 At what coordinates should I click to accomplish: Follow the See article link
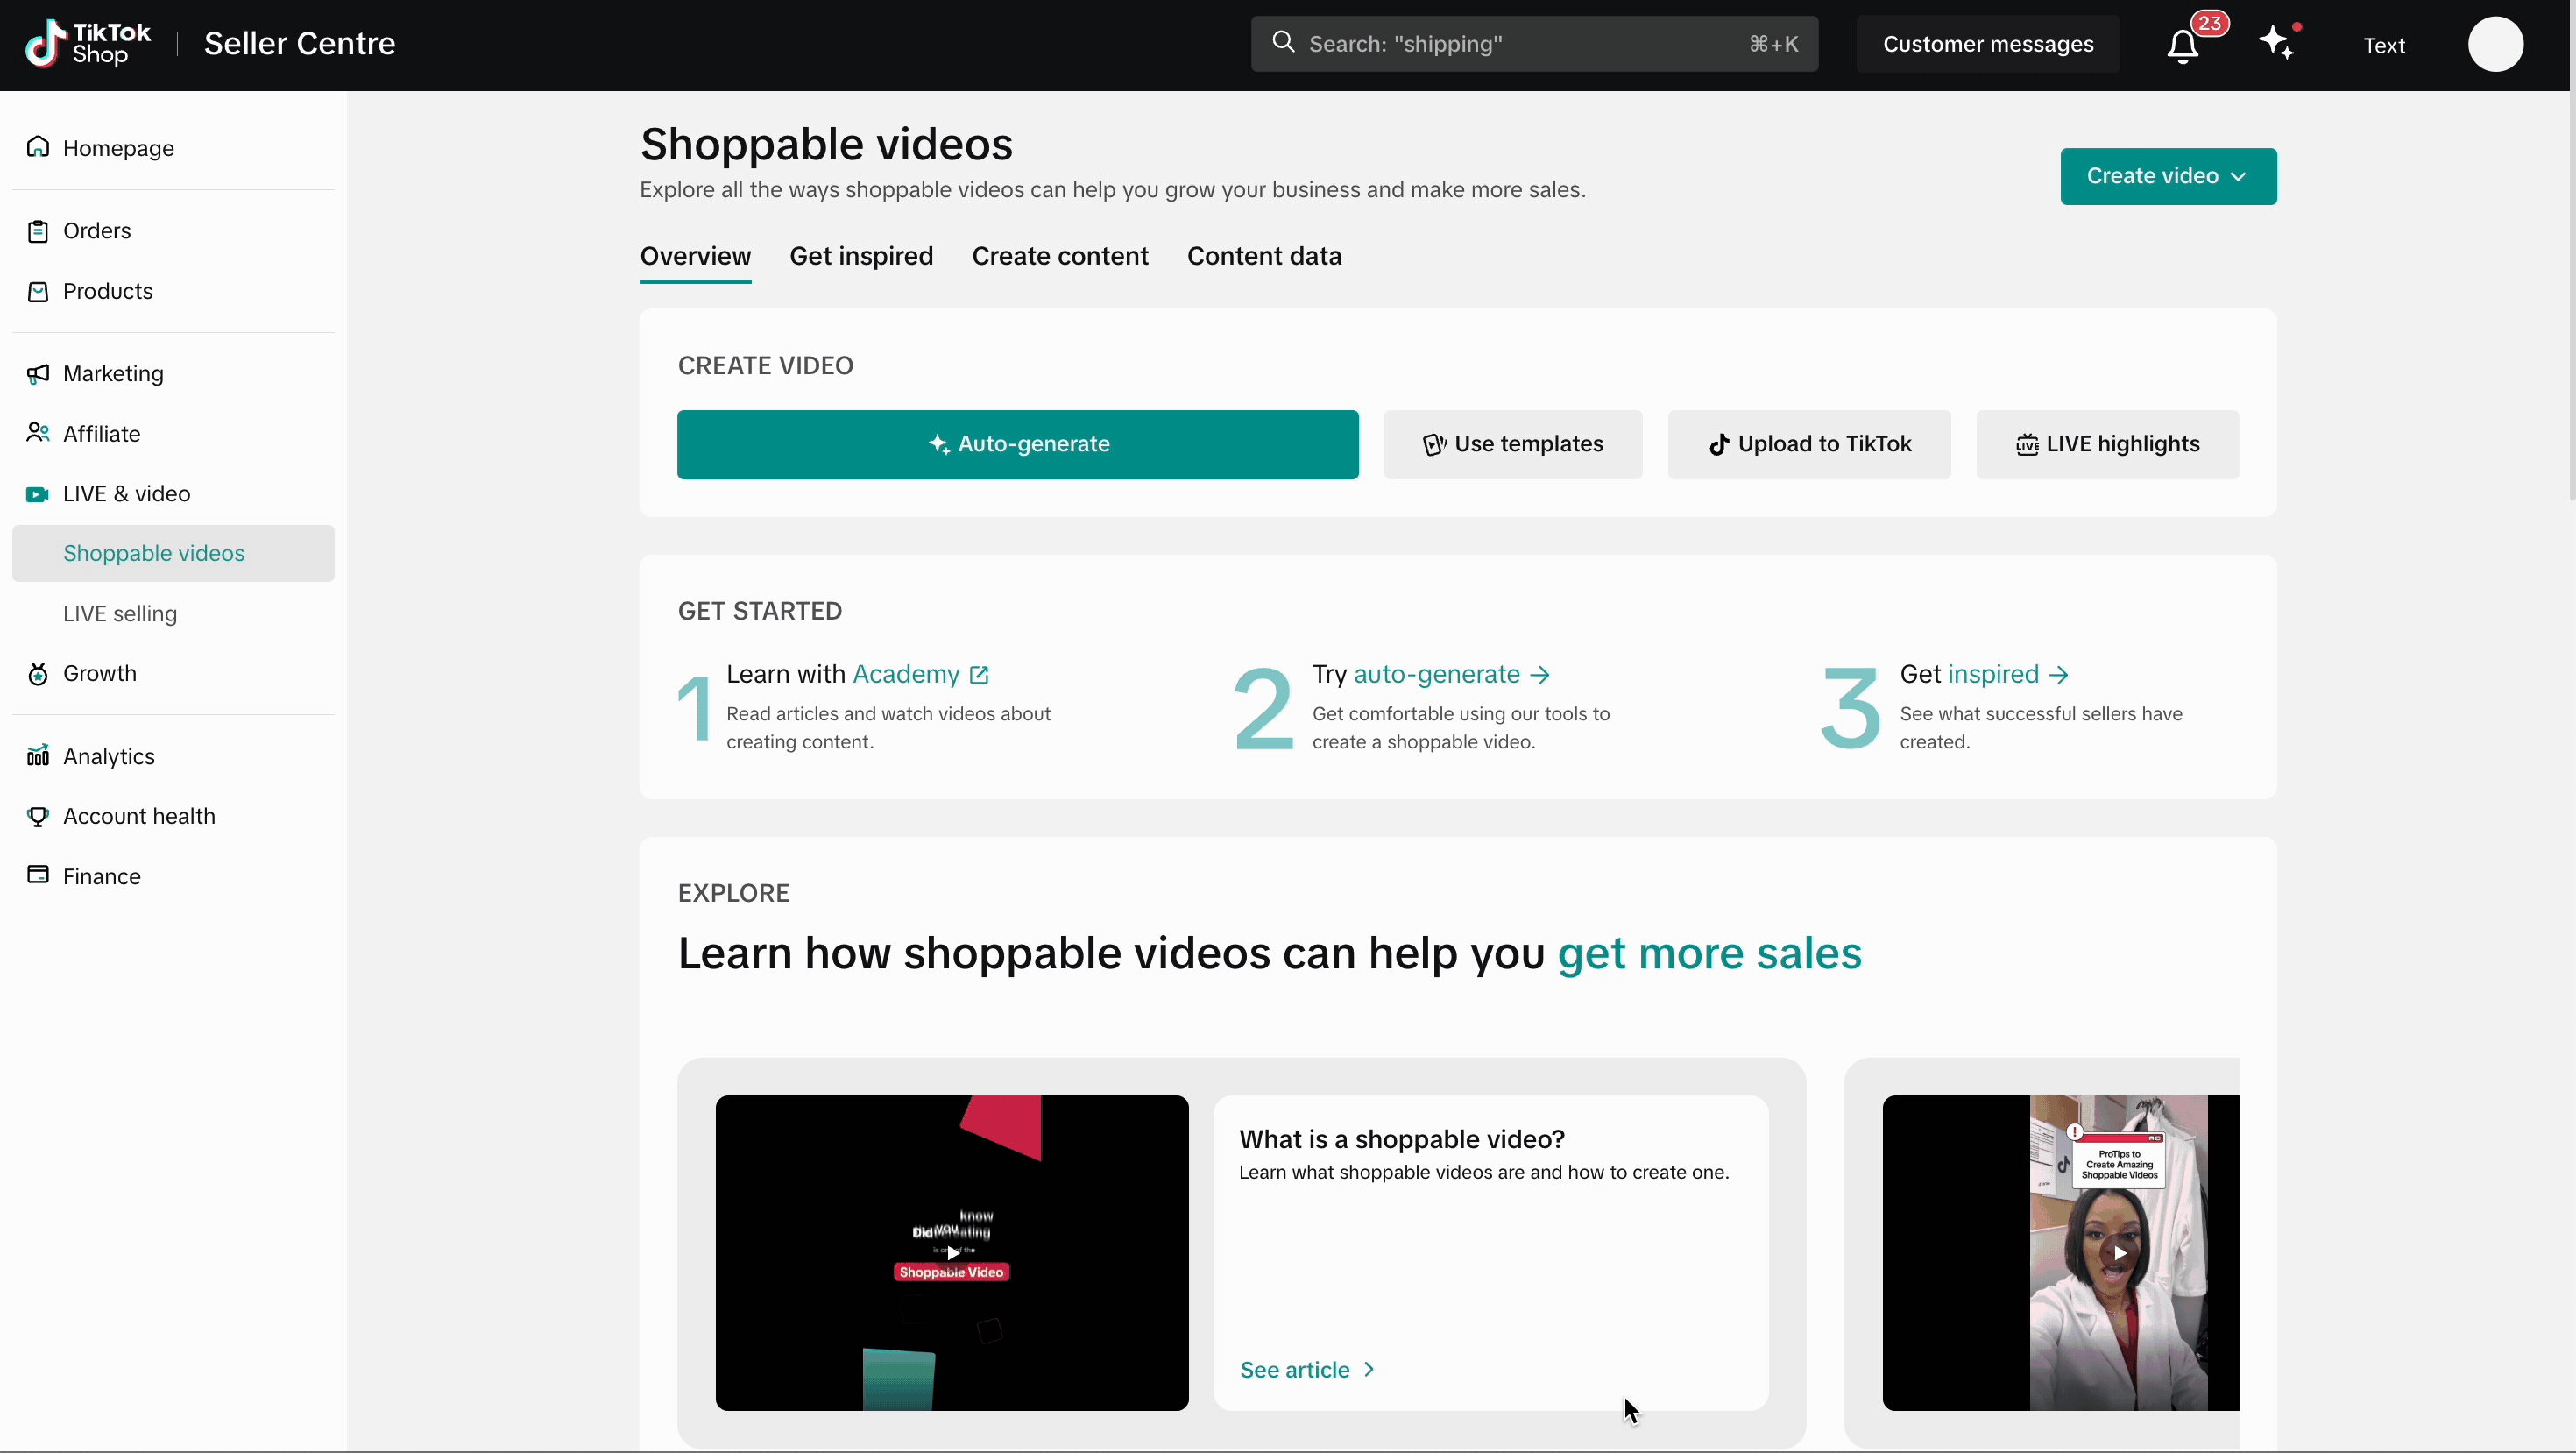click(1307, 1370)
